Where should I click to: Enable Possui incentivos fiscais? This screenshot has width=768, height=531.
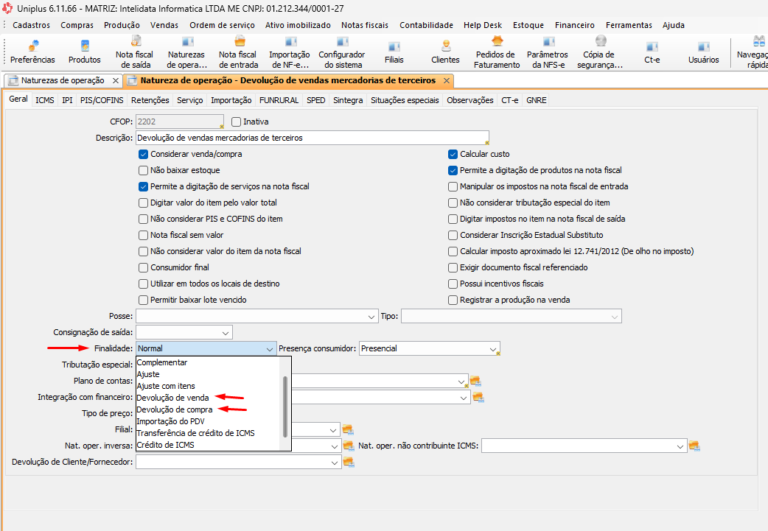tap(453, 284)
